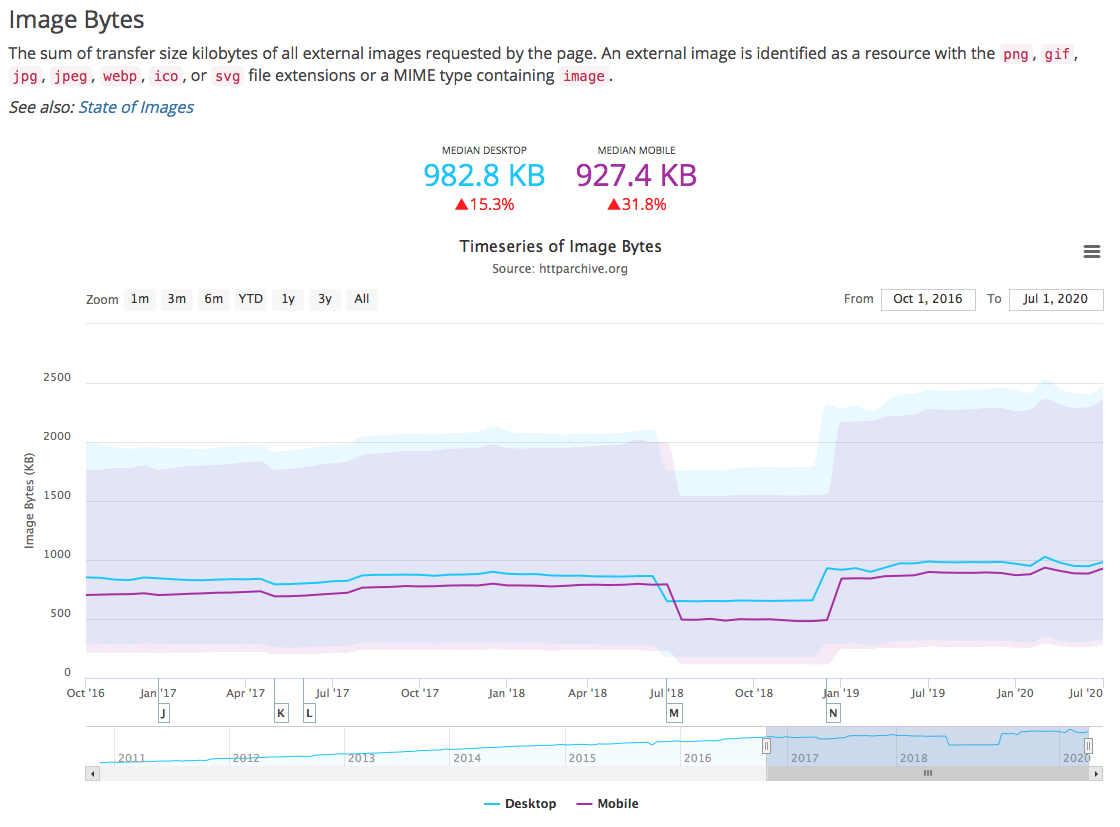Click the K annotation flag marker
Image resolution: width=1120 pixels, height=827 pixels.
[x=281, y=713]
